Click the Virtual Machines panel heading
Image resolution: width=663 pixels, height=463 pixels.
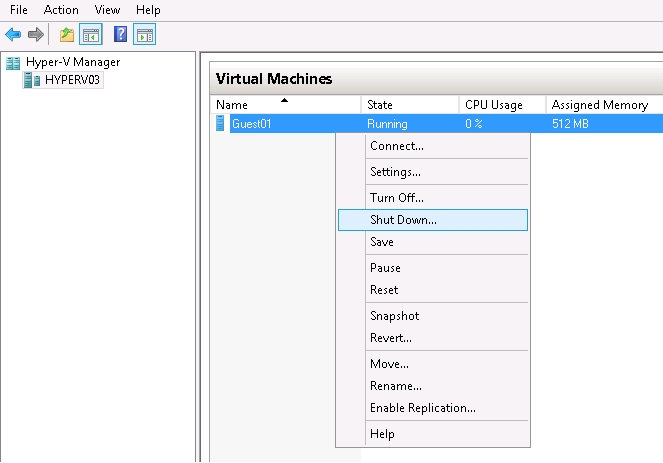(274, 79)
